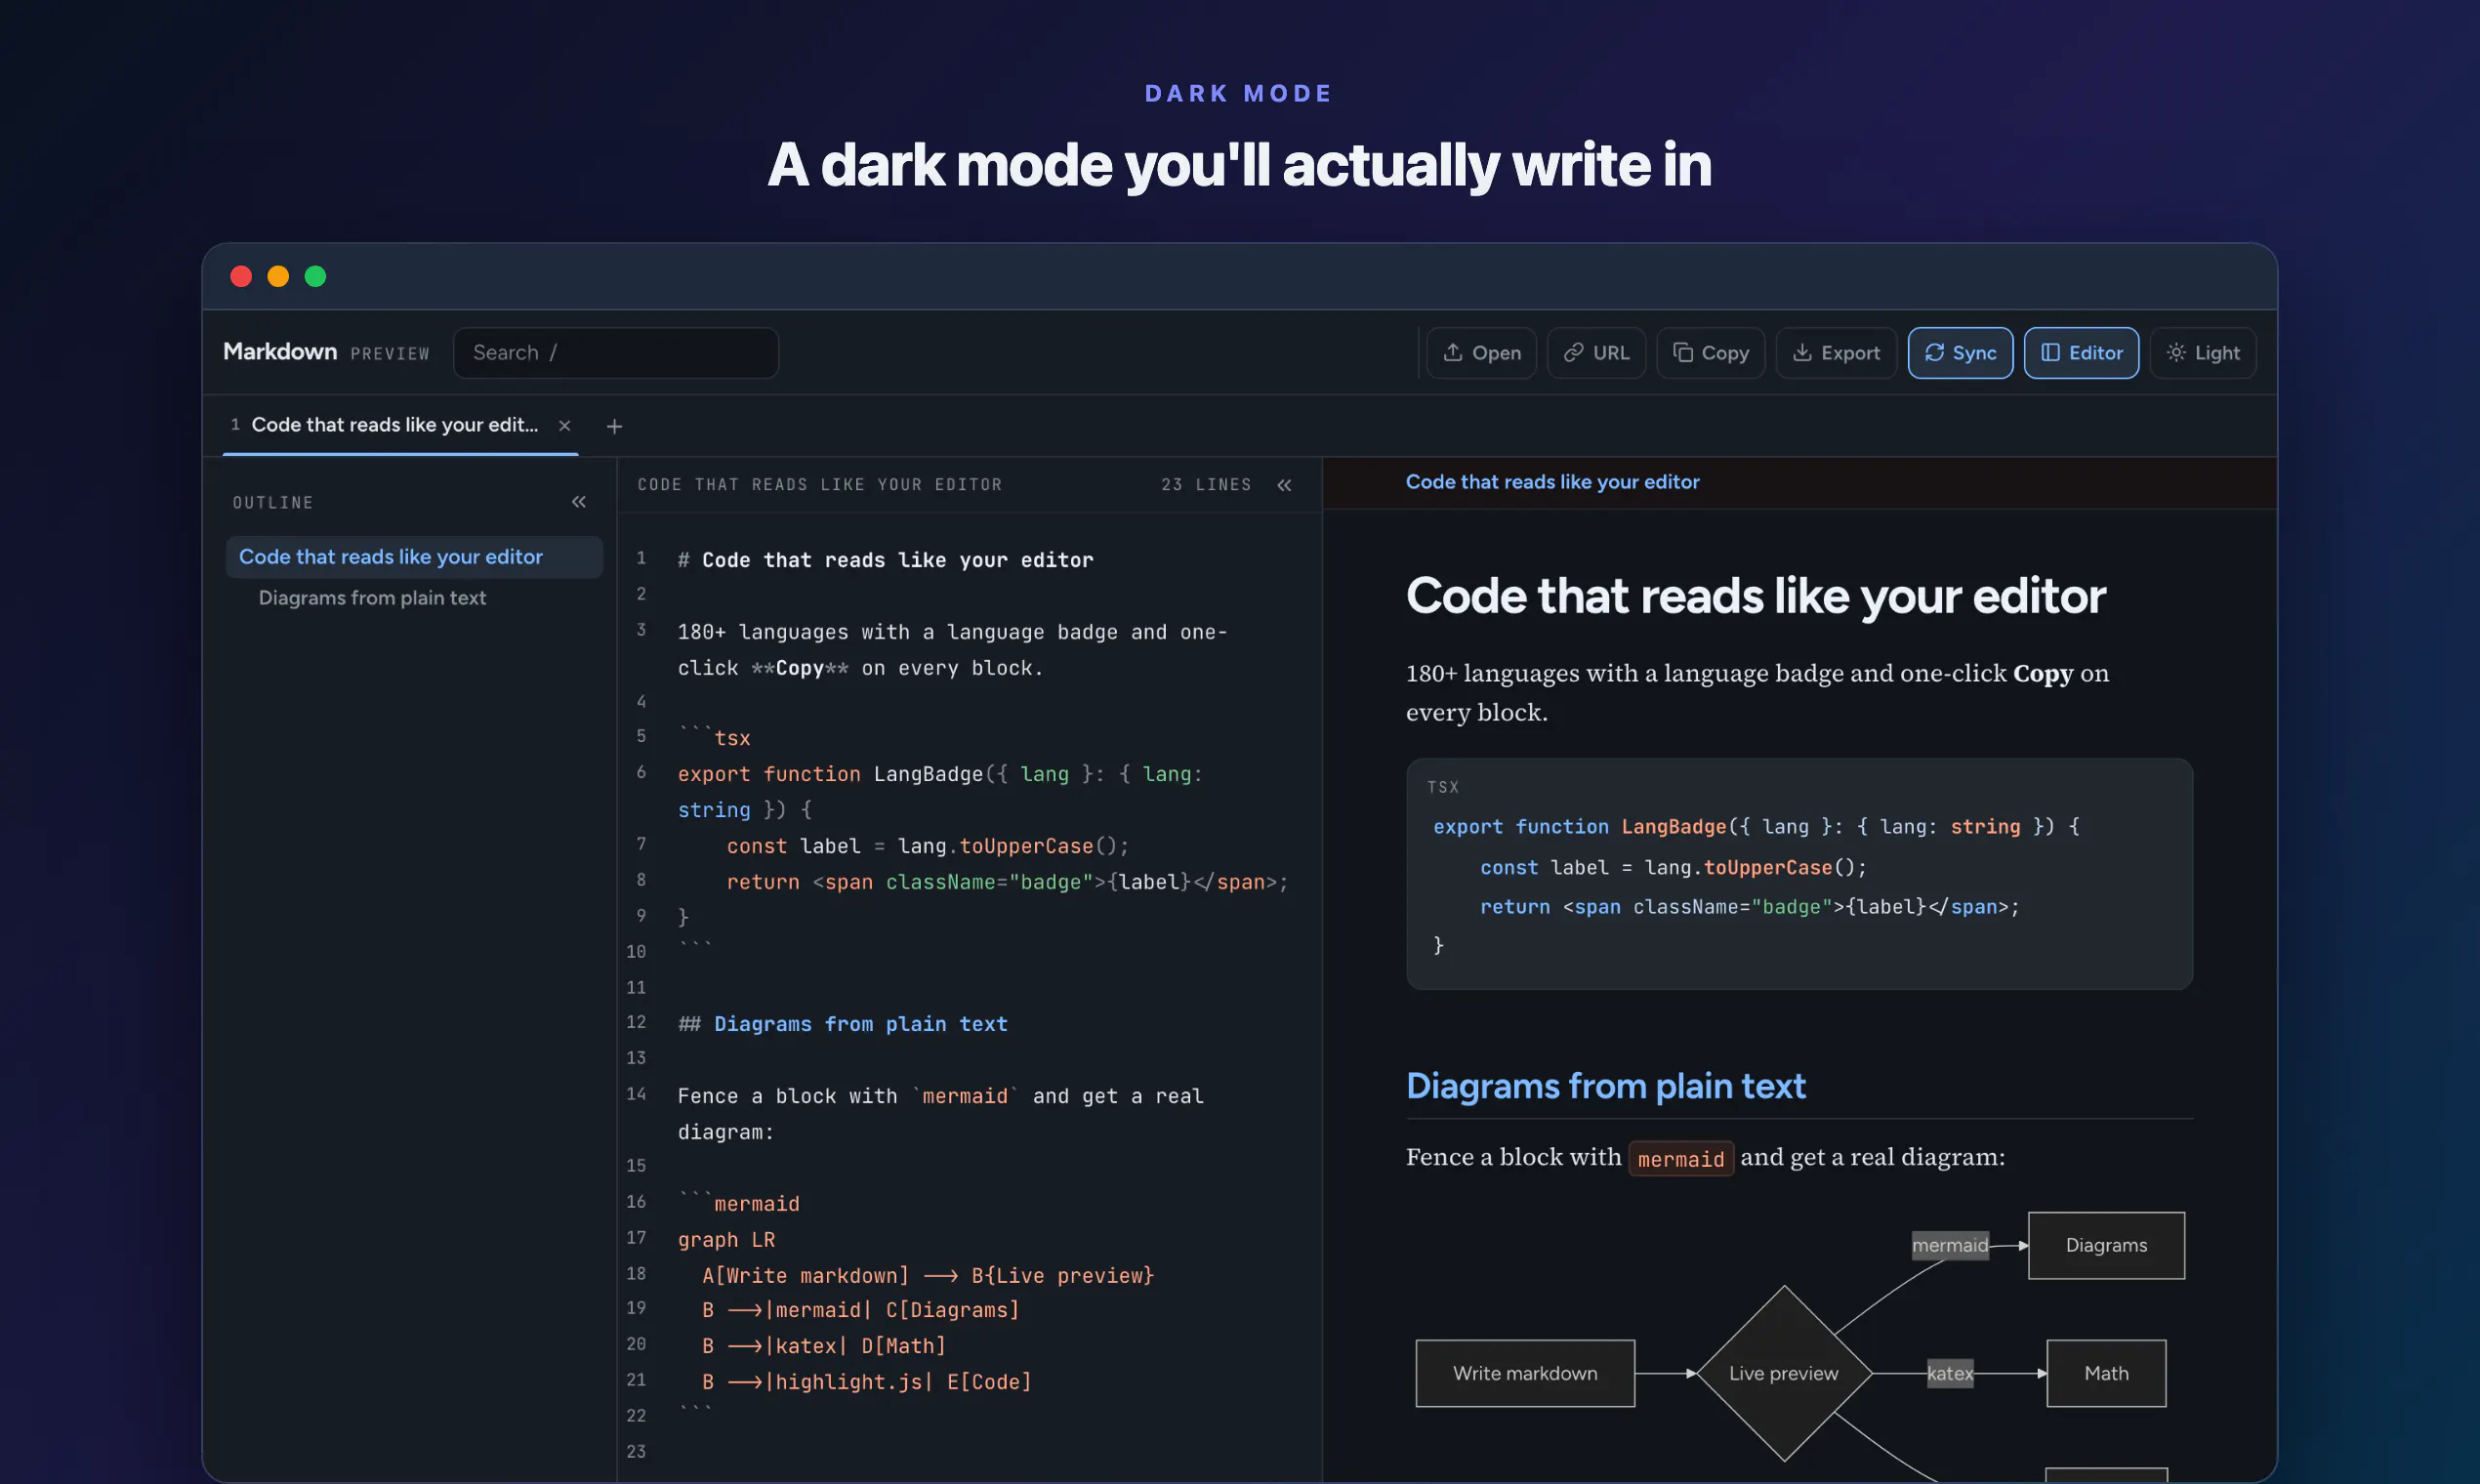
Task: Click 'const label = lang.toUpperCase();' in editor
Action: [927, 846]
